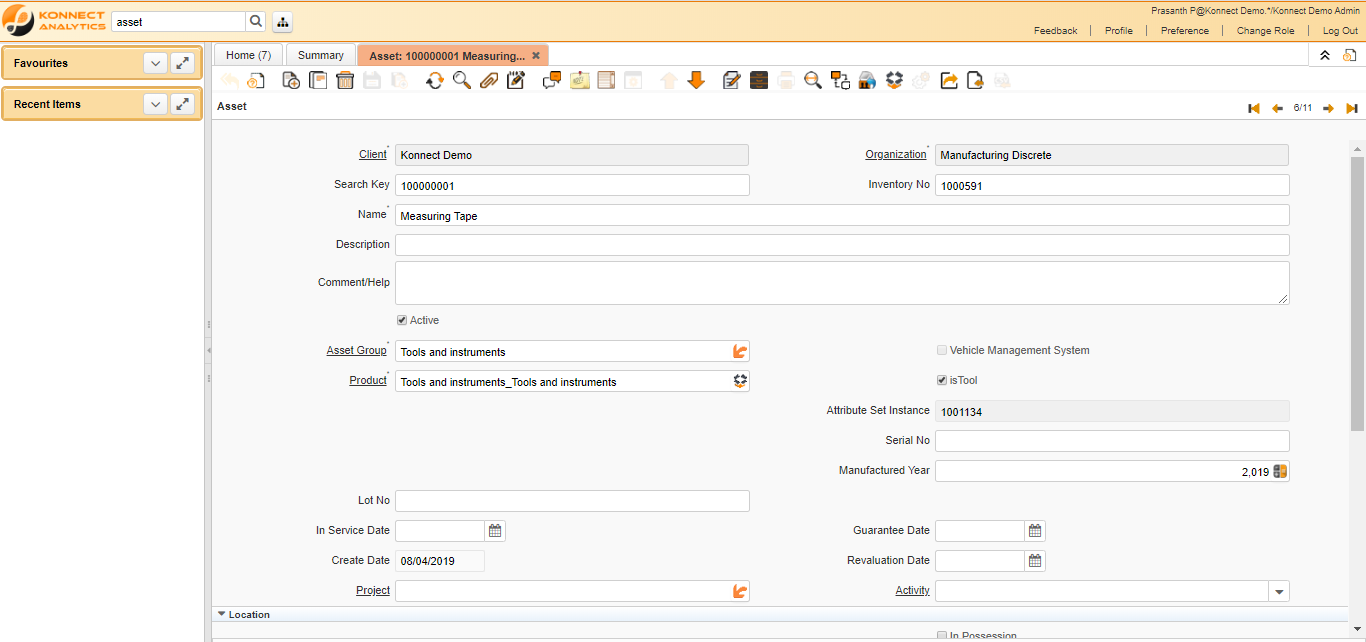Open Project lookup arrow icon
This screenshot has height=642, width=1366.
[740, 591]
